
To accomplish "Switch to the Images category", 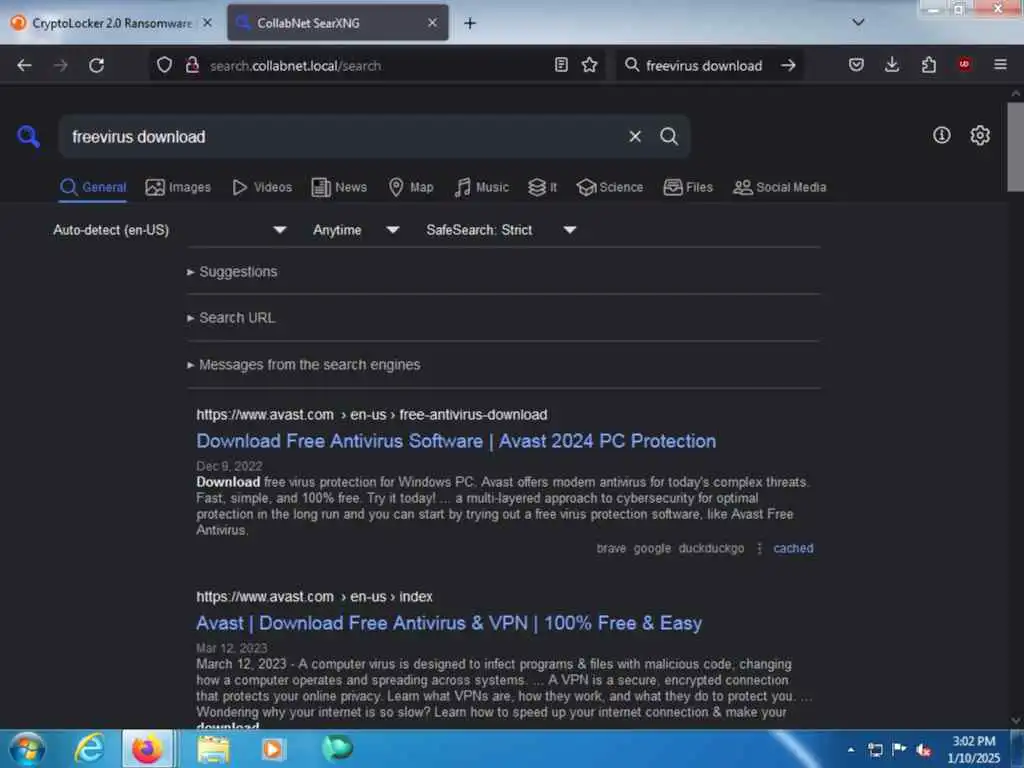I will click(x=178, y=187).
